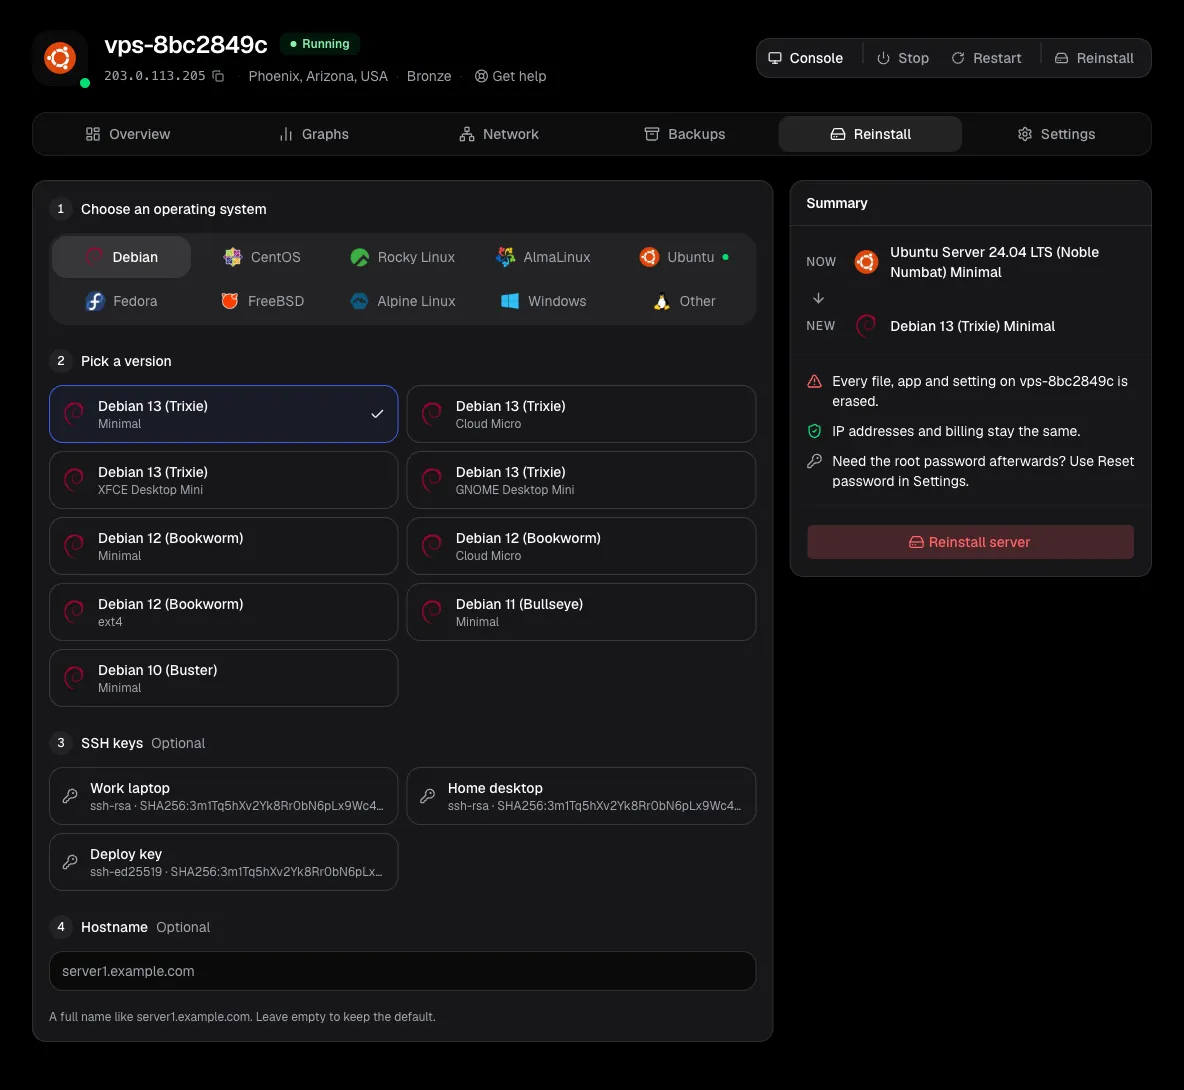This screenshot has height=1090, width=1184.
Task: Select FreeBSD operating system
Action: [x=262, y=301]
